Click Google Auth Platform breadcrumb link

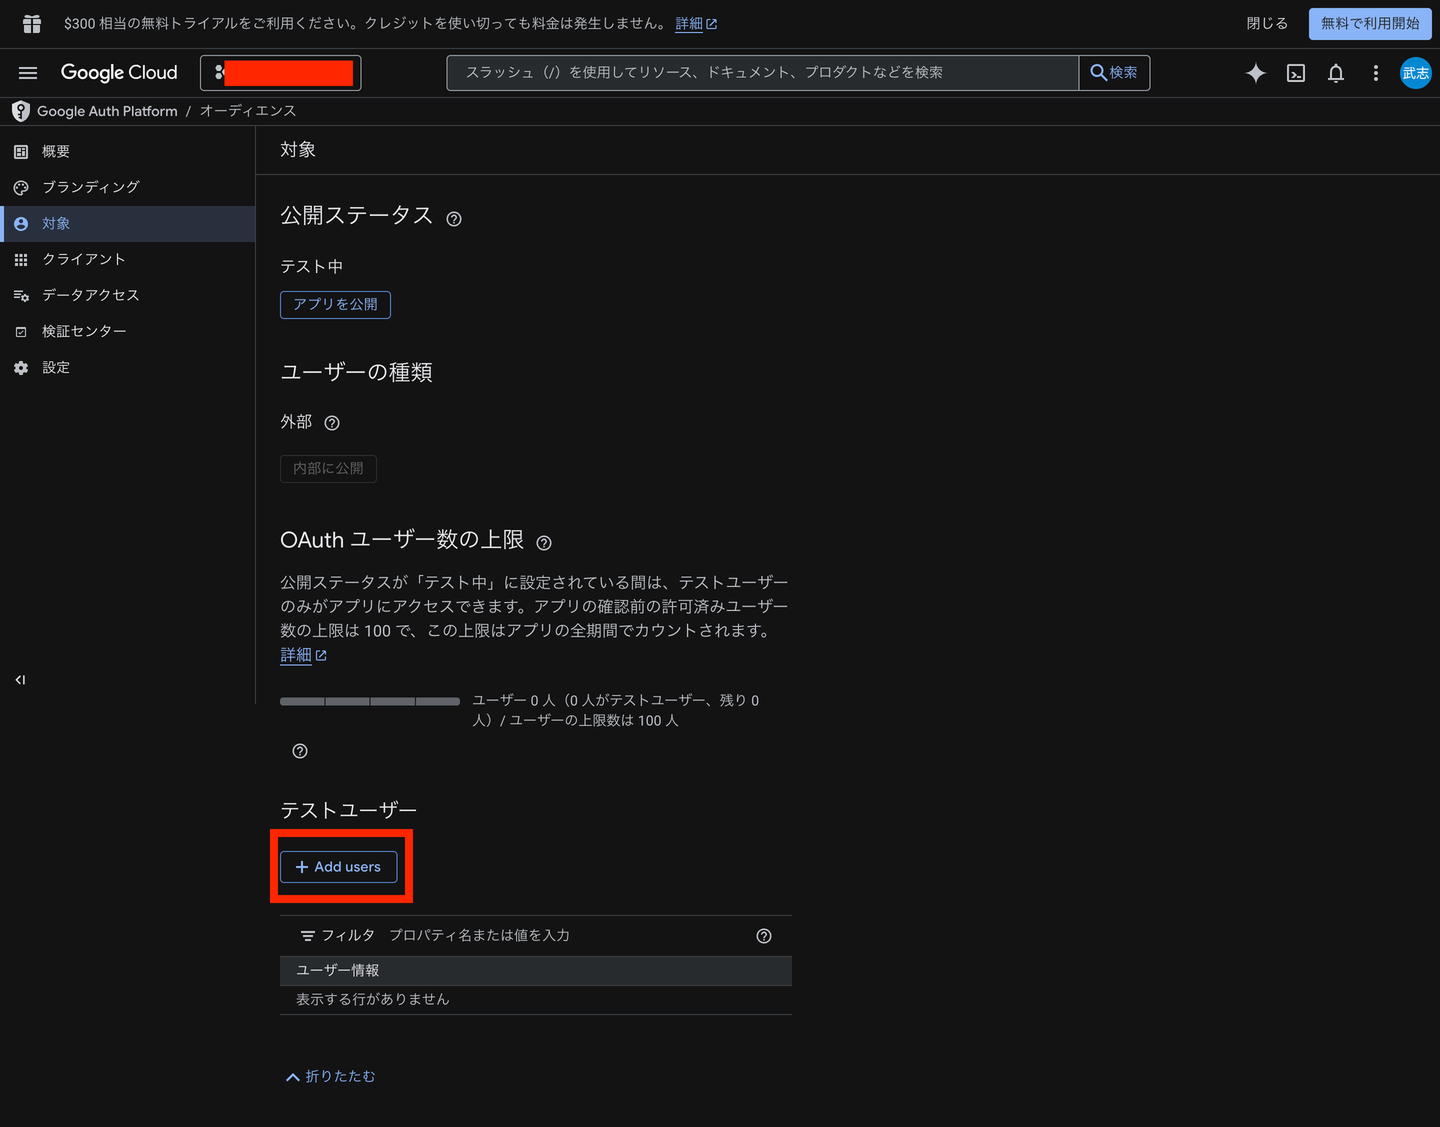pos(107,111)
